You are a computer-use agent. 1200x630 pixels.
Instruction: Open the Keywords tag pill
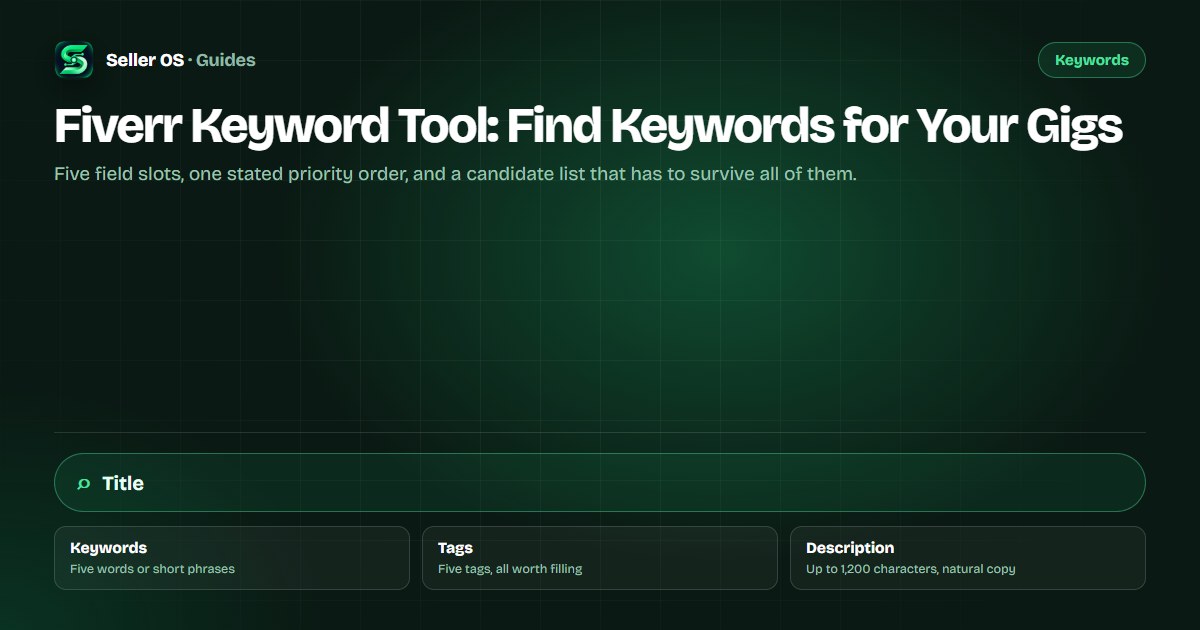coord(1092,60)
